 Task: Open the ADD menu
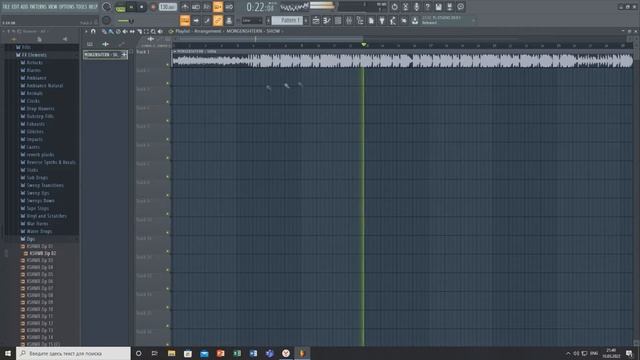(x=25, y=7)
